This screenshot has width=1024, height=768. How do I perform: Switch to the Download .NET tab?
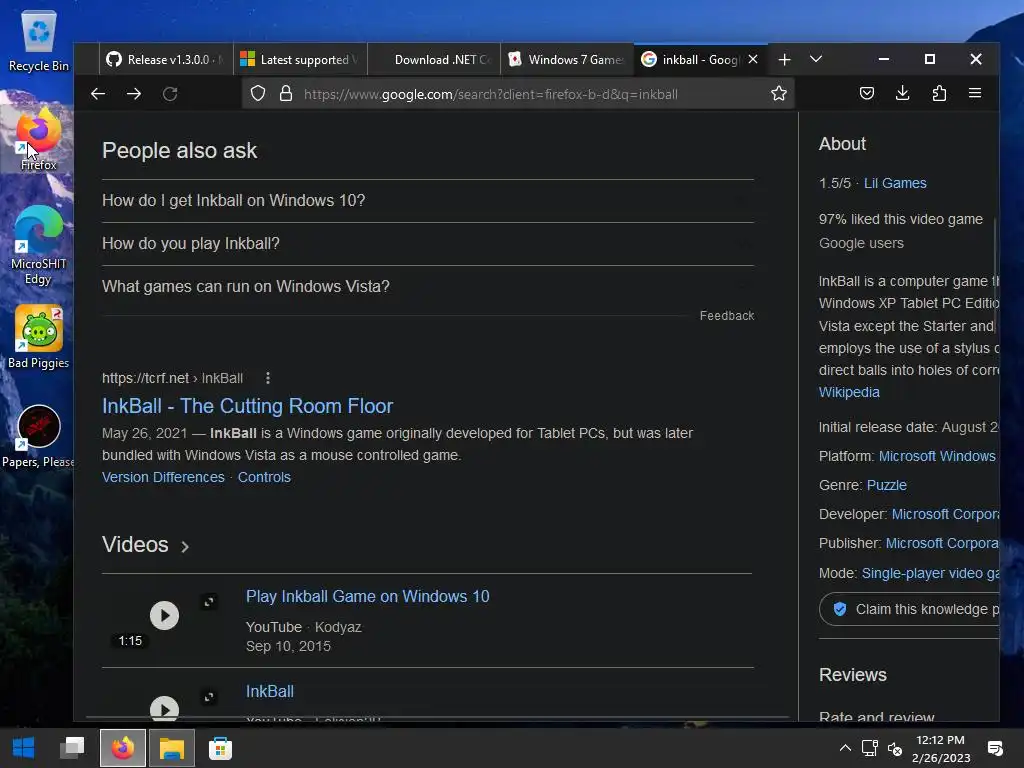[434, 59]
